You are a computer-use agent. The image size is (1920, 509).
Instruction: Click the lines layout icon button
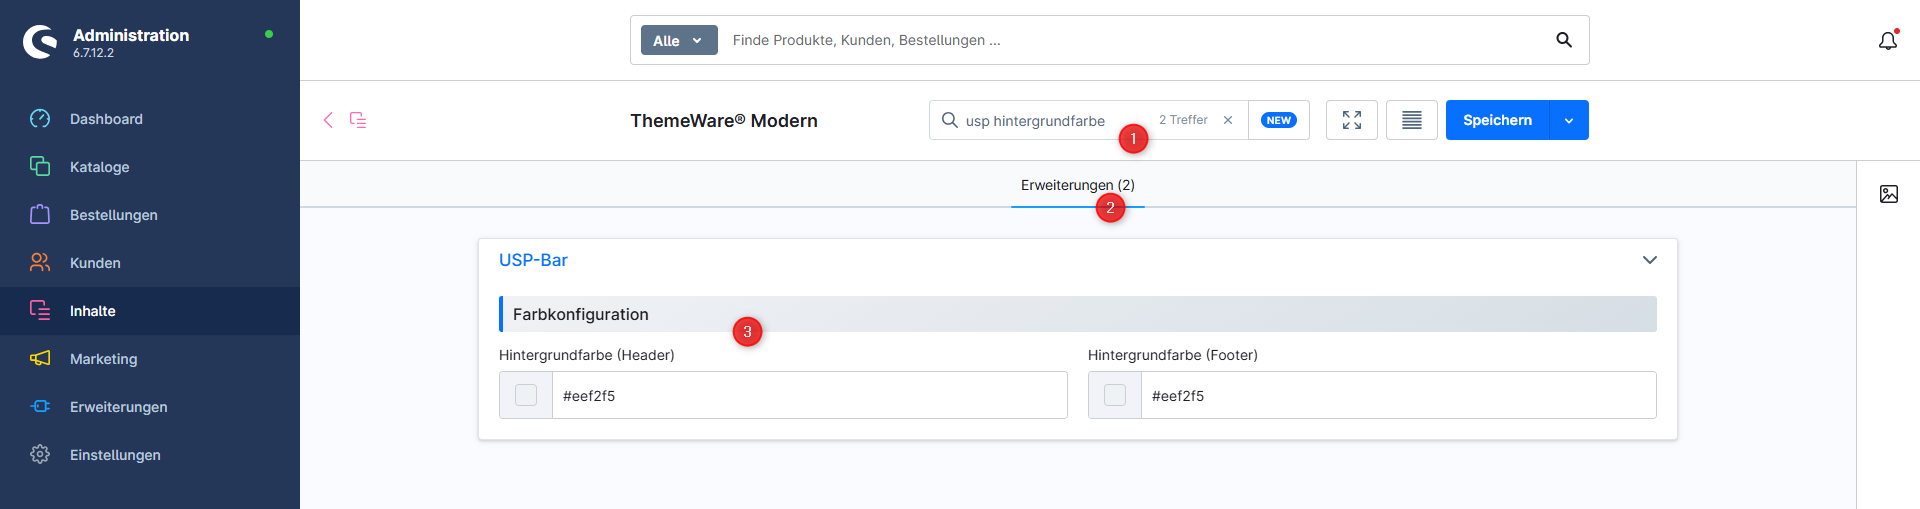tap(1412, 120)
